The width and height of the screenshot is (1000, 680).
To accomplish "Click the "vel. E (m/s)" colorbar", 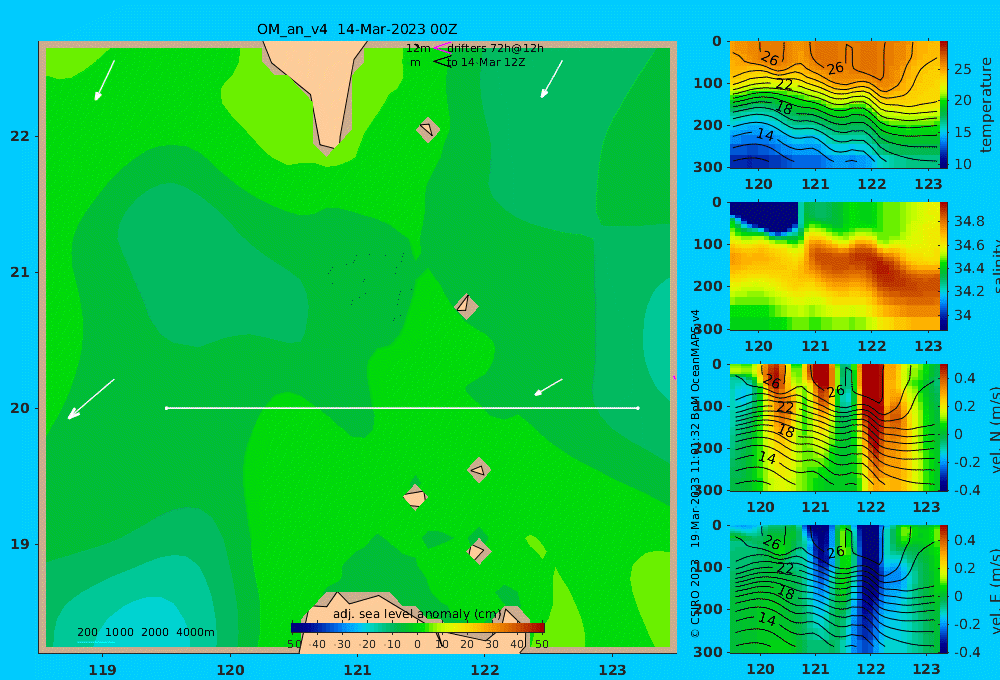I will coord(944,589).
